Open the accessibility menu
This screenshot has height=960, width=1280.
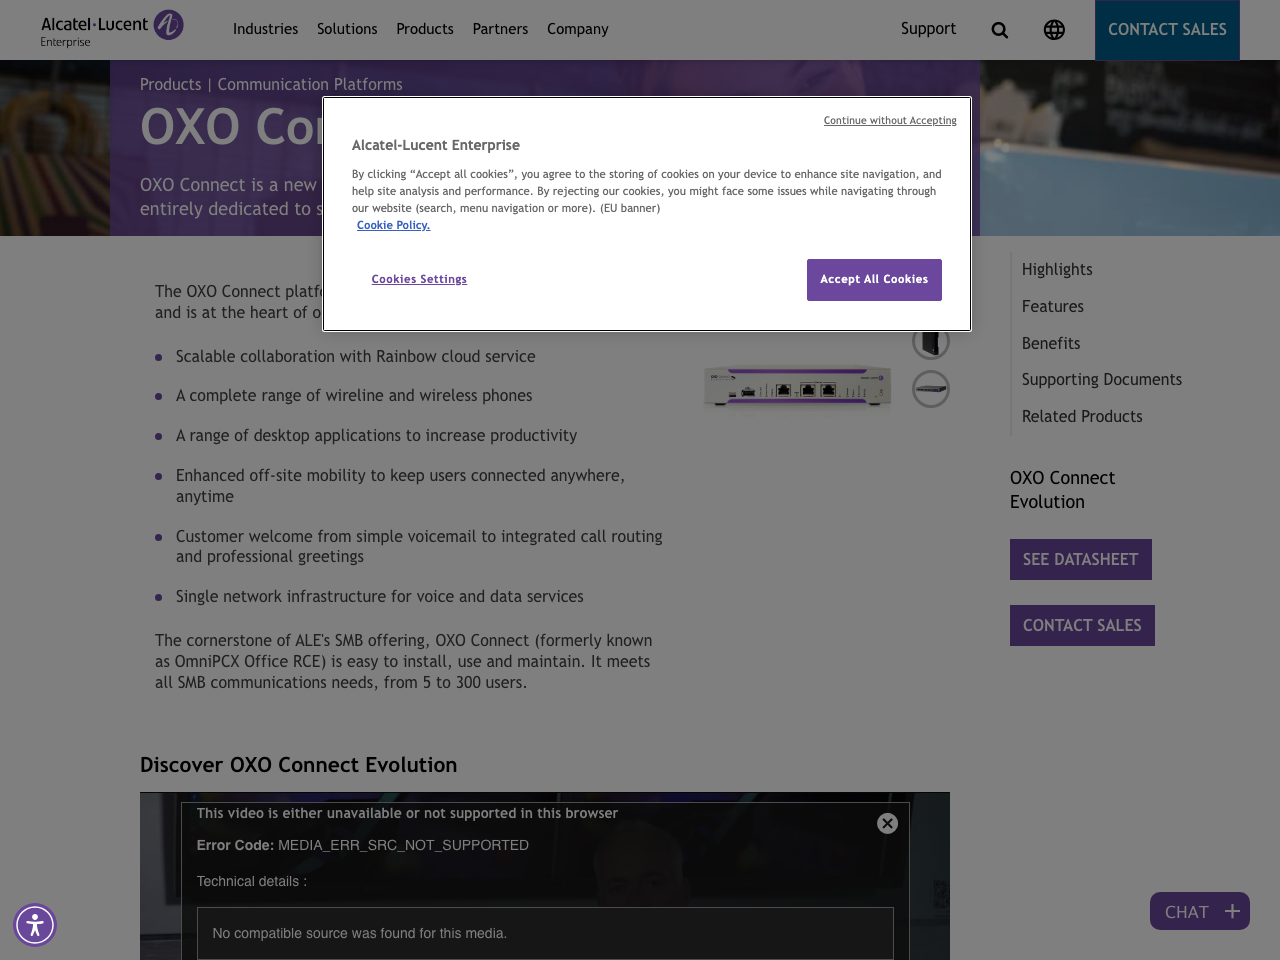33,924
